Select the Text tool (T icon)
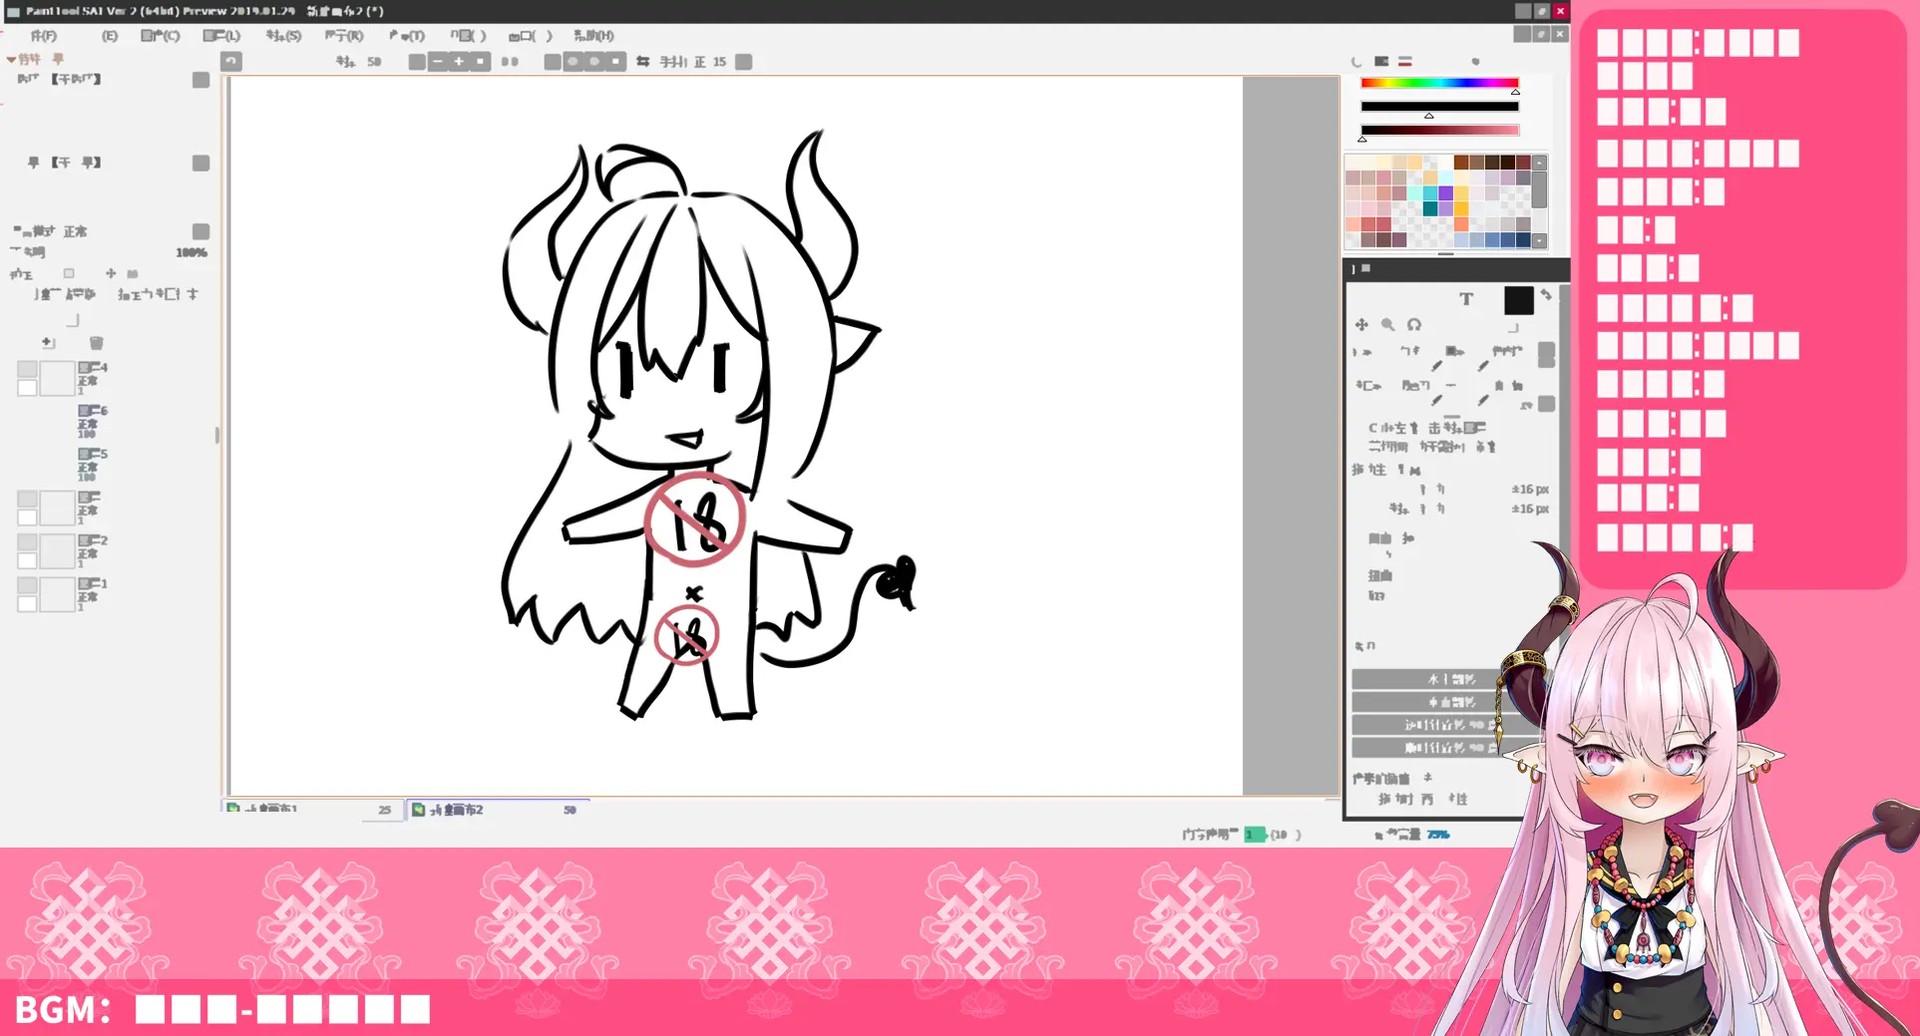Screen dimensions: 1920x1036 pyautogui.click(x=1466, y=299)
